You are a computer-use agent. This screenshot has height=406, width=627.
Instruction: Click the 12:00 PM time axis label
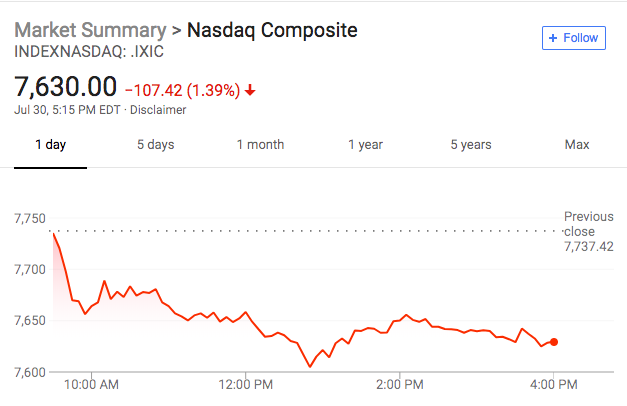pos(245,384)
